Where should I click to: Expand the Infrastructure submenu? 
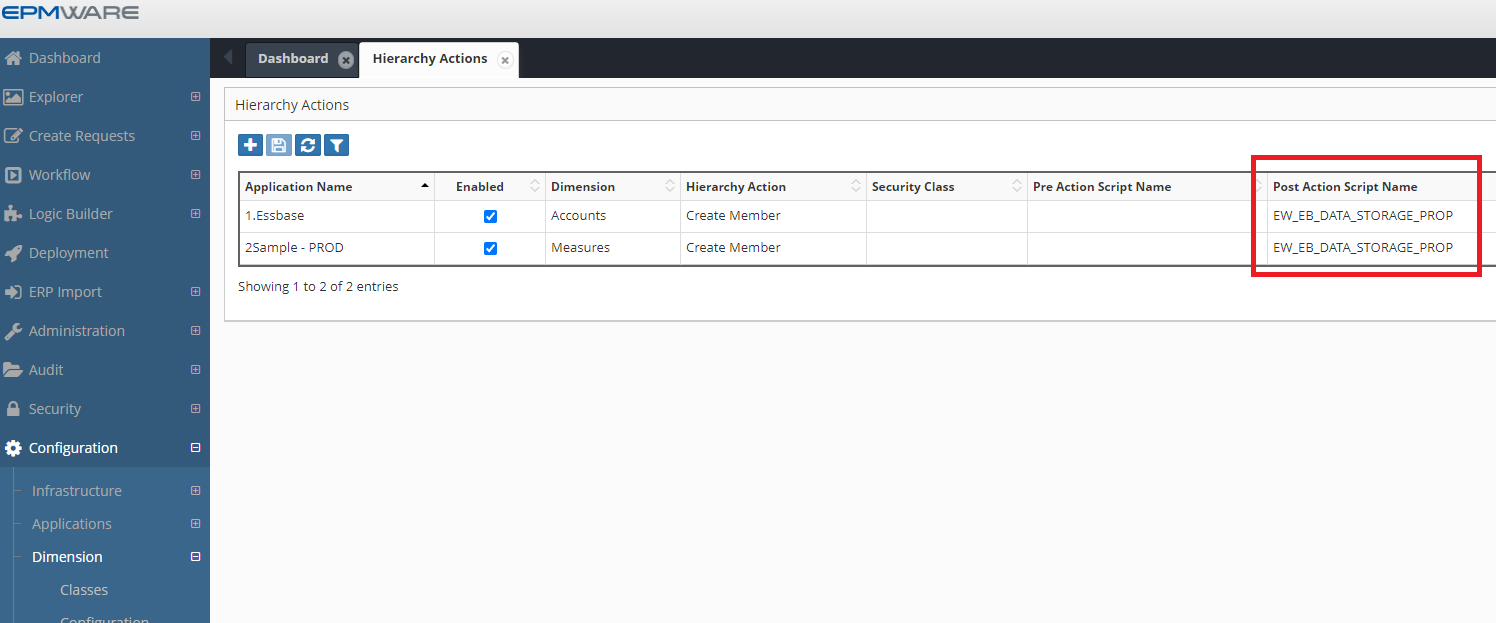195,491
